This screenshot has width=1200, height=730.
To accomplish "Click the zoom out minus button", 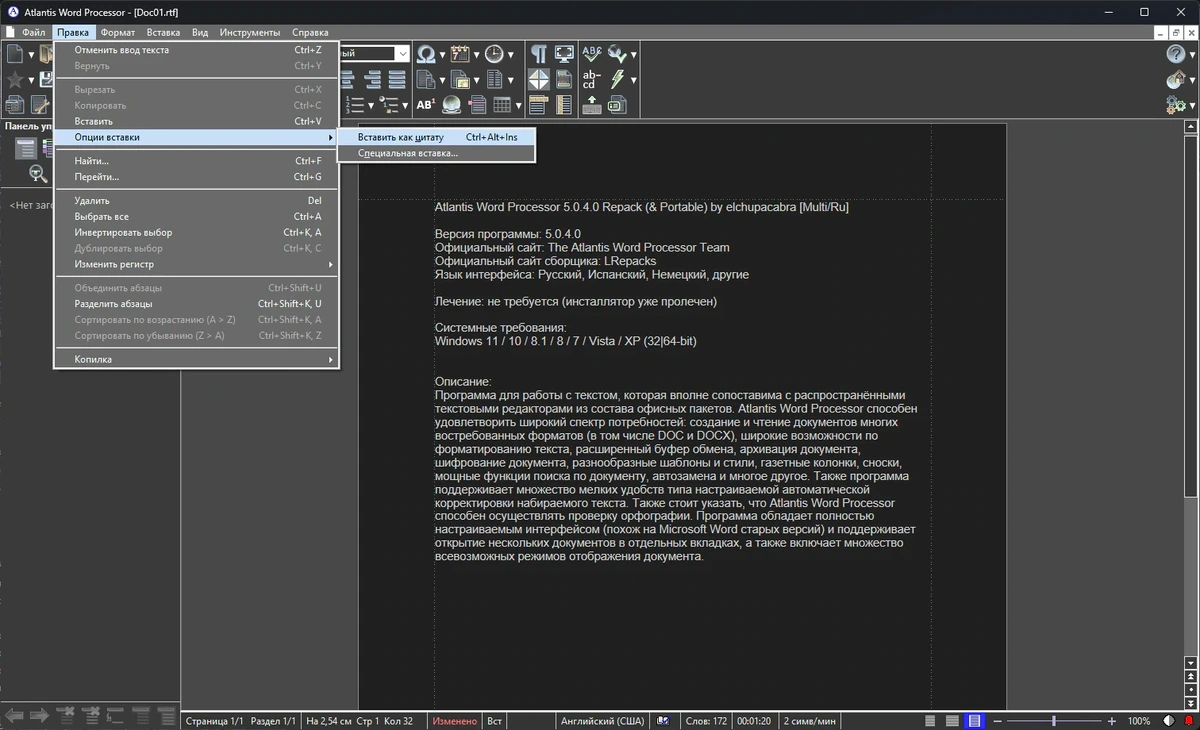I will tap(998, 721).
